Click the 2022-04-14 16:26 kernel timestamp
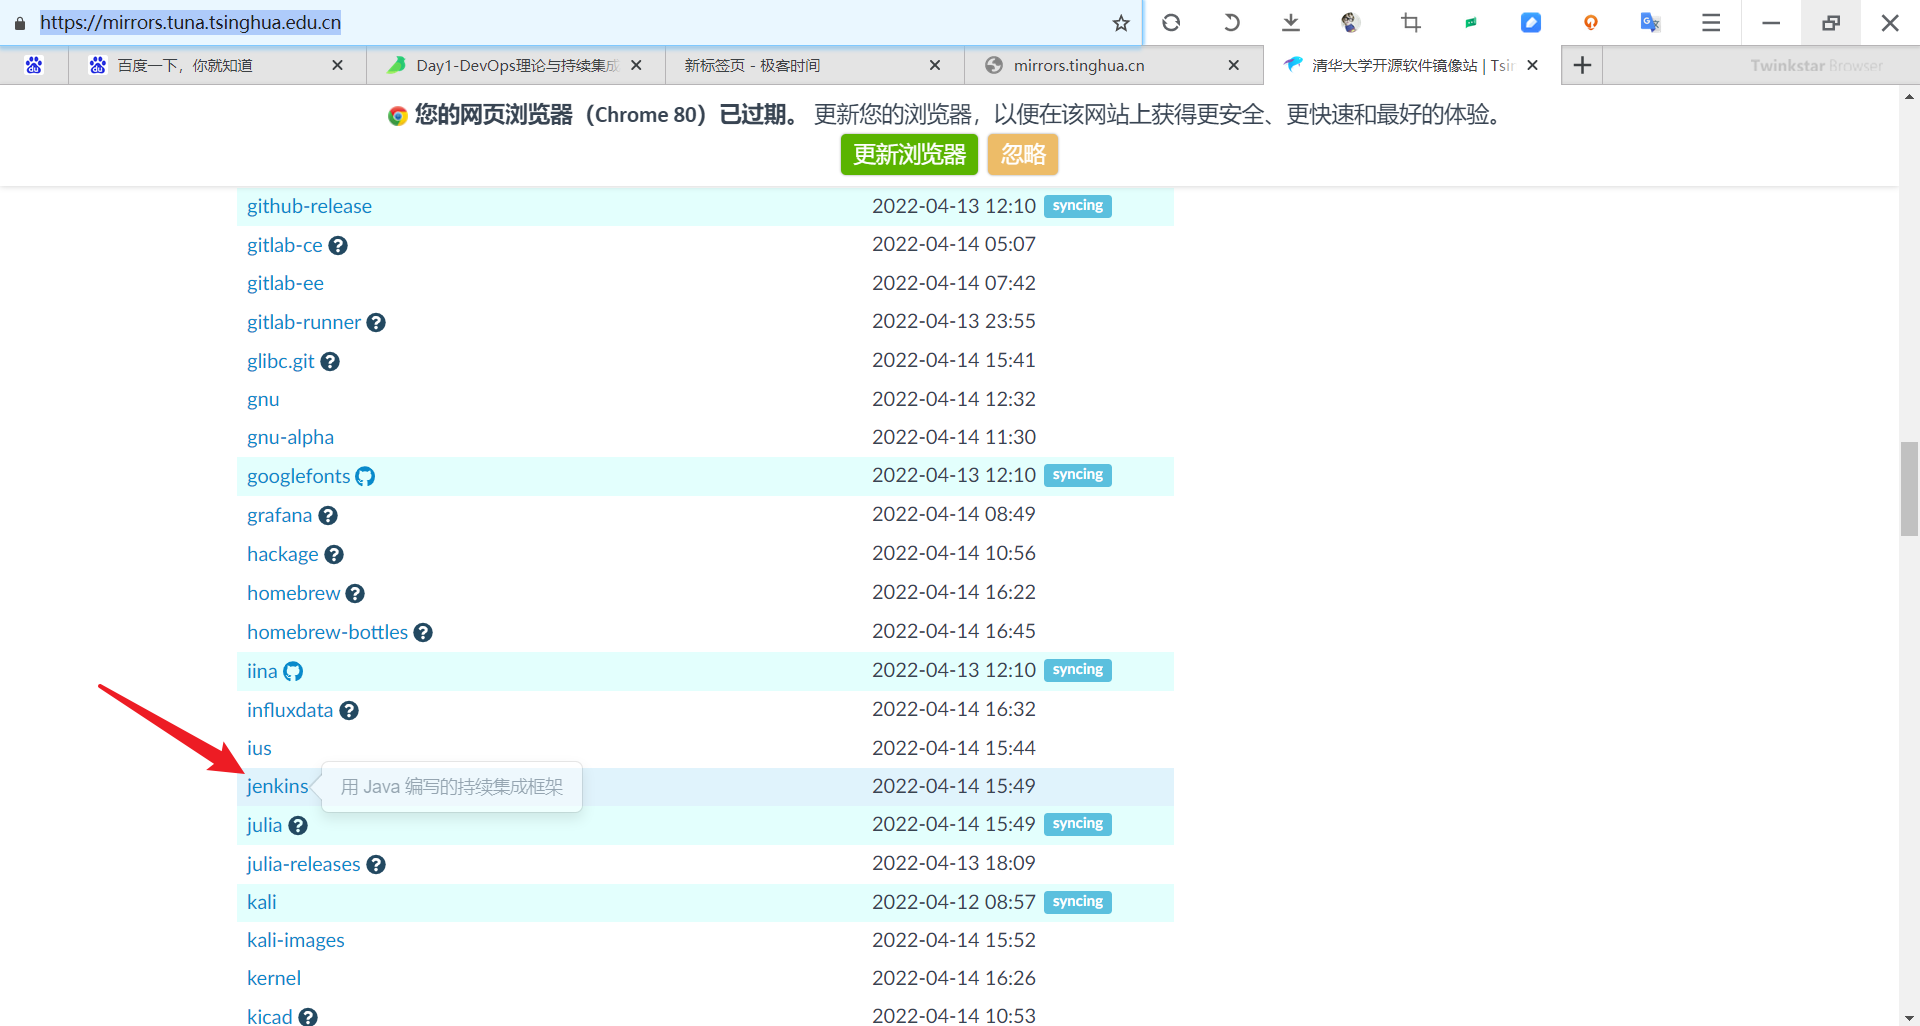1920x1026 pixels. 953,978
